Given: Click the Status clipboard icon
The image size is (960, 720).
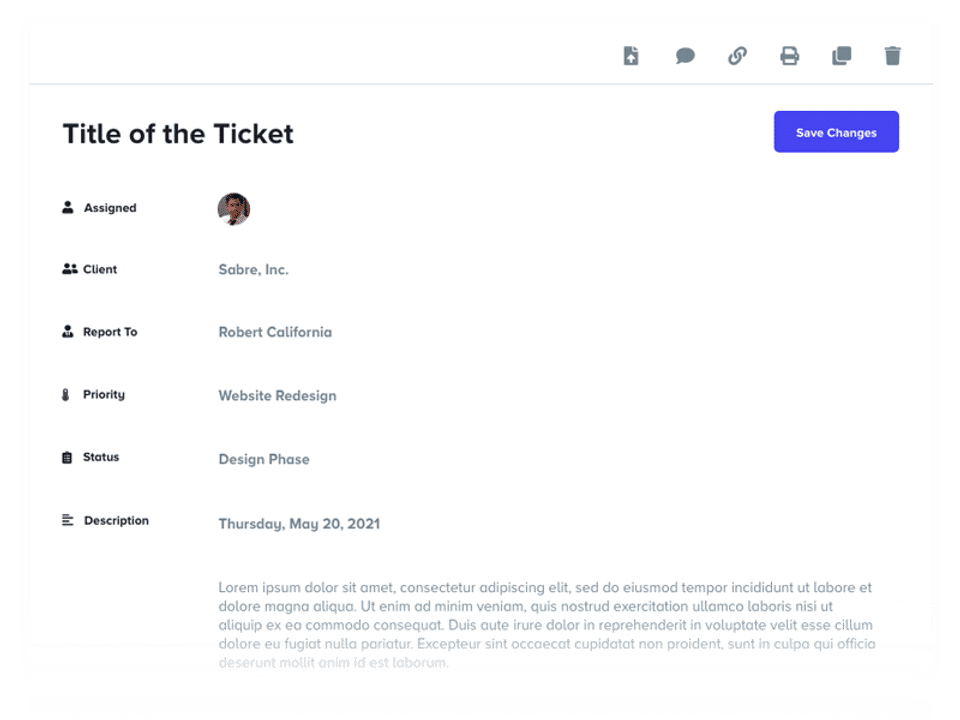Looking at the screenshot, I should click(x=67, y=457).
